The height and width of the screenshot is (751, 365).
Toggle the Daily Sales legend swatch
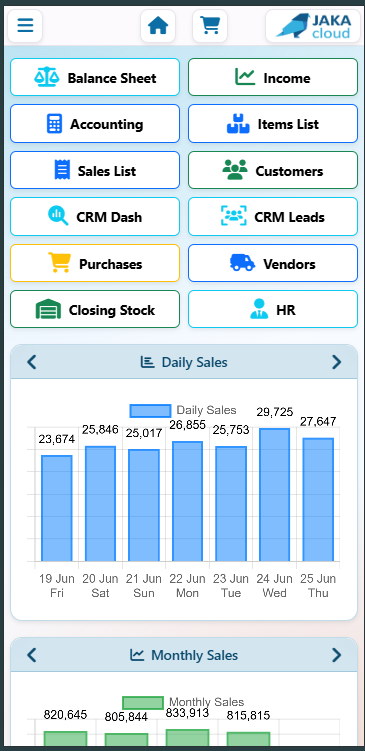150,410
